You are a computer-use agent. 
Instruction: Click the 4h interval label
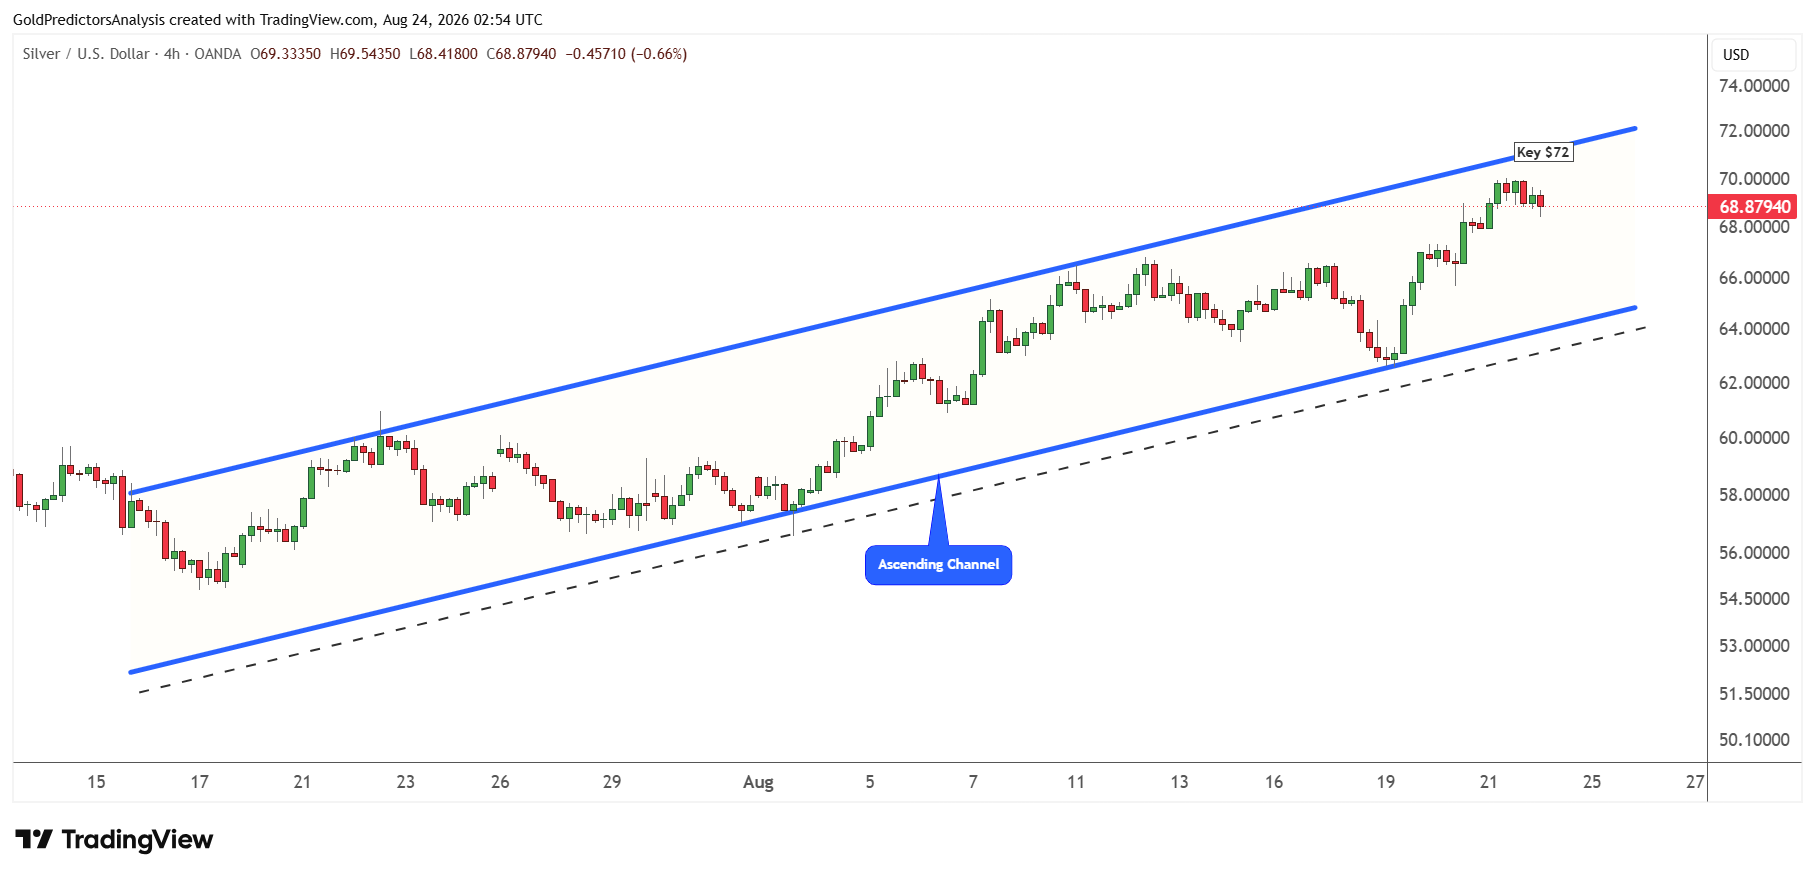pos(172,54)
